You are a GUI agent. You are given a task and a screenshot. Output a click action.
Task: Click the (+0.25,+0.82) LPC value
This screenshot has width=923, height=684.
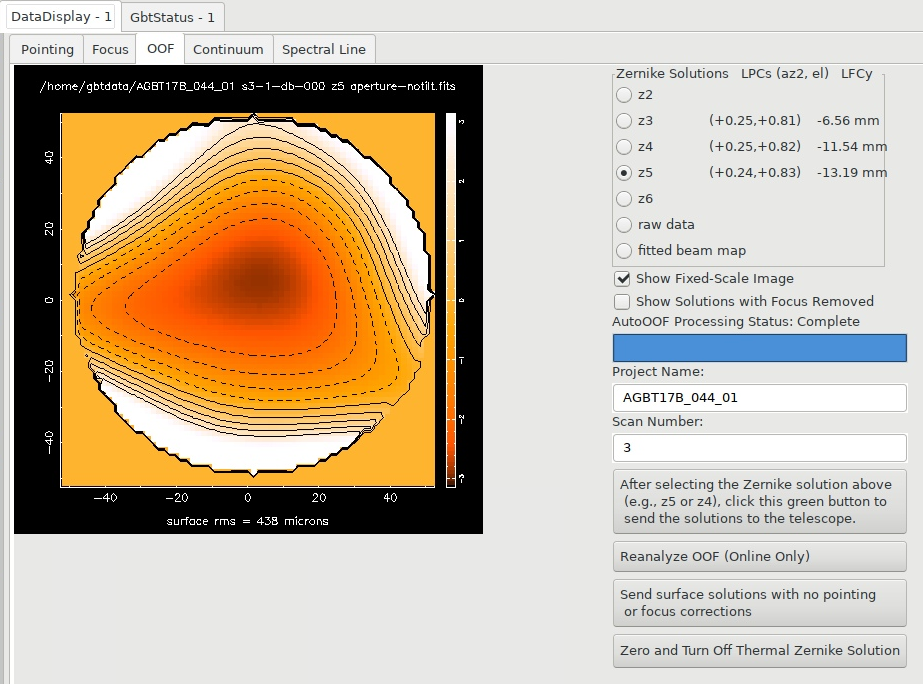tap(755, 147)
